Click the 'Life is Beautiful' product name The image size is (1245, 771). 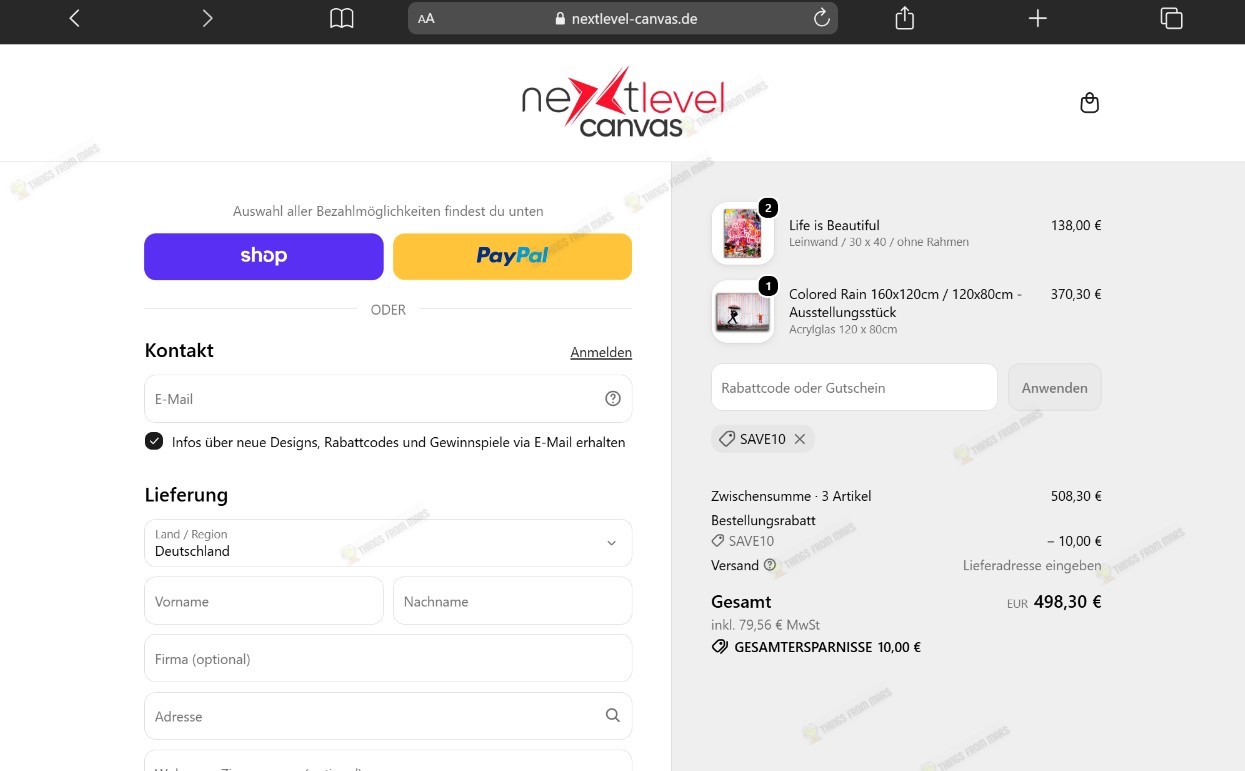(x=834, y=225)
